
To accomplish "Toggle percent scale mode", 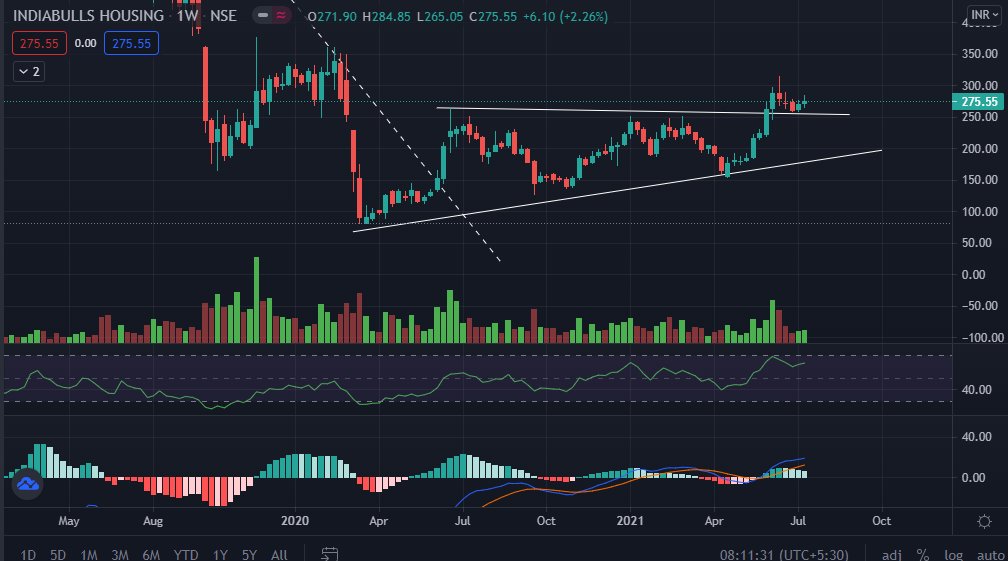I will [x=922, y=554].
